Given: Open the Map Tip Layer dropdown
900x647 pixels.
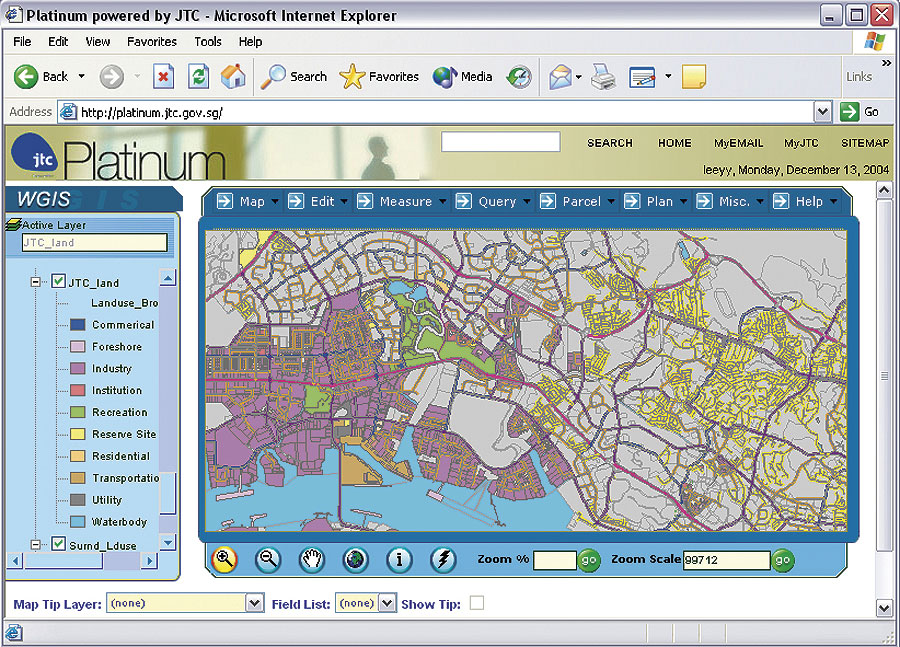Looking at the screenshot, I should (x=255, y=603).
